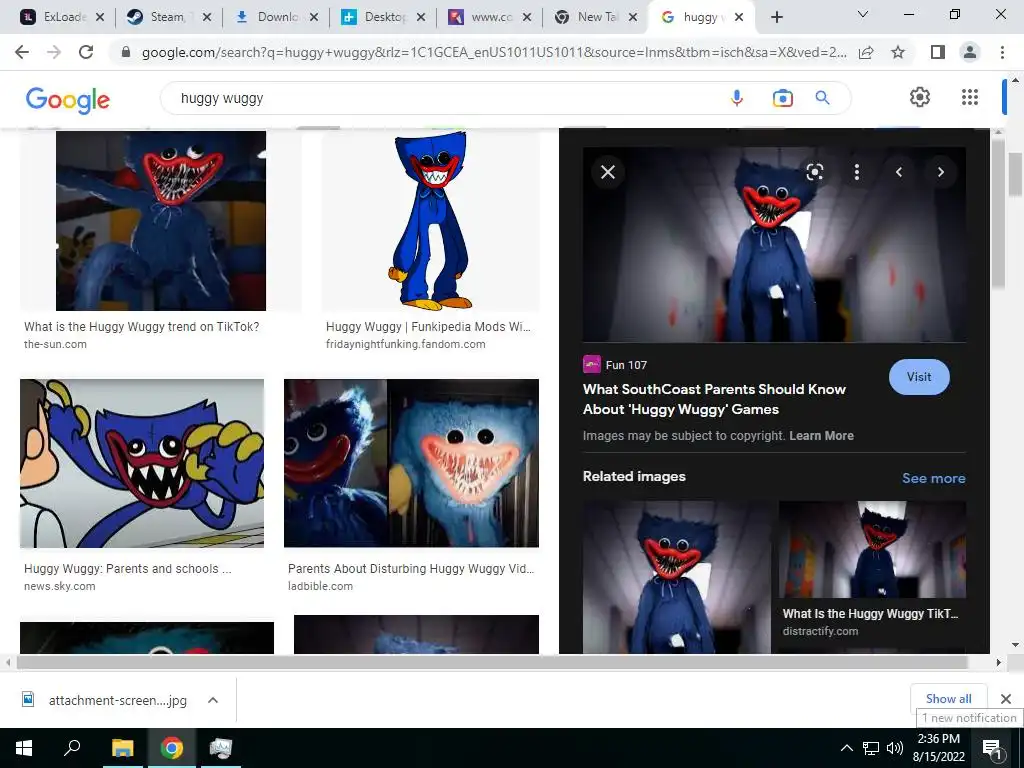Visit the Fun 107 page
Screen dimensions: 1024x768
[x=919, y=377]
